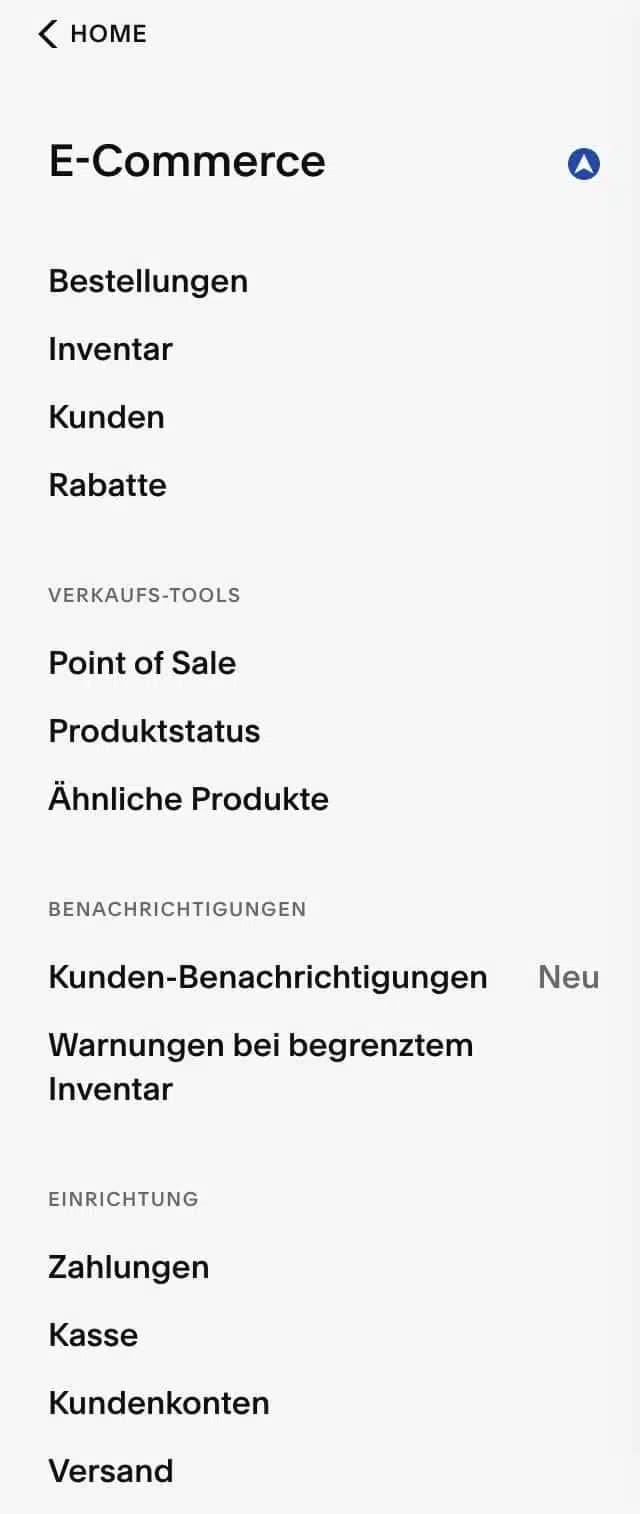The height and width of the screenshot is (1514, 640).
Task: Navigate back using the HOME button
Action: (106, 34)
